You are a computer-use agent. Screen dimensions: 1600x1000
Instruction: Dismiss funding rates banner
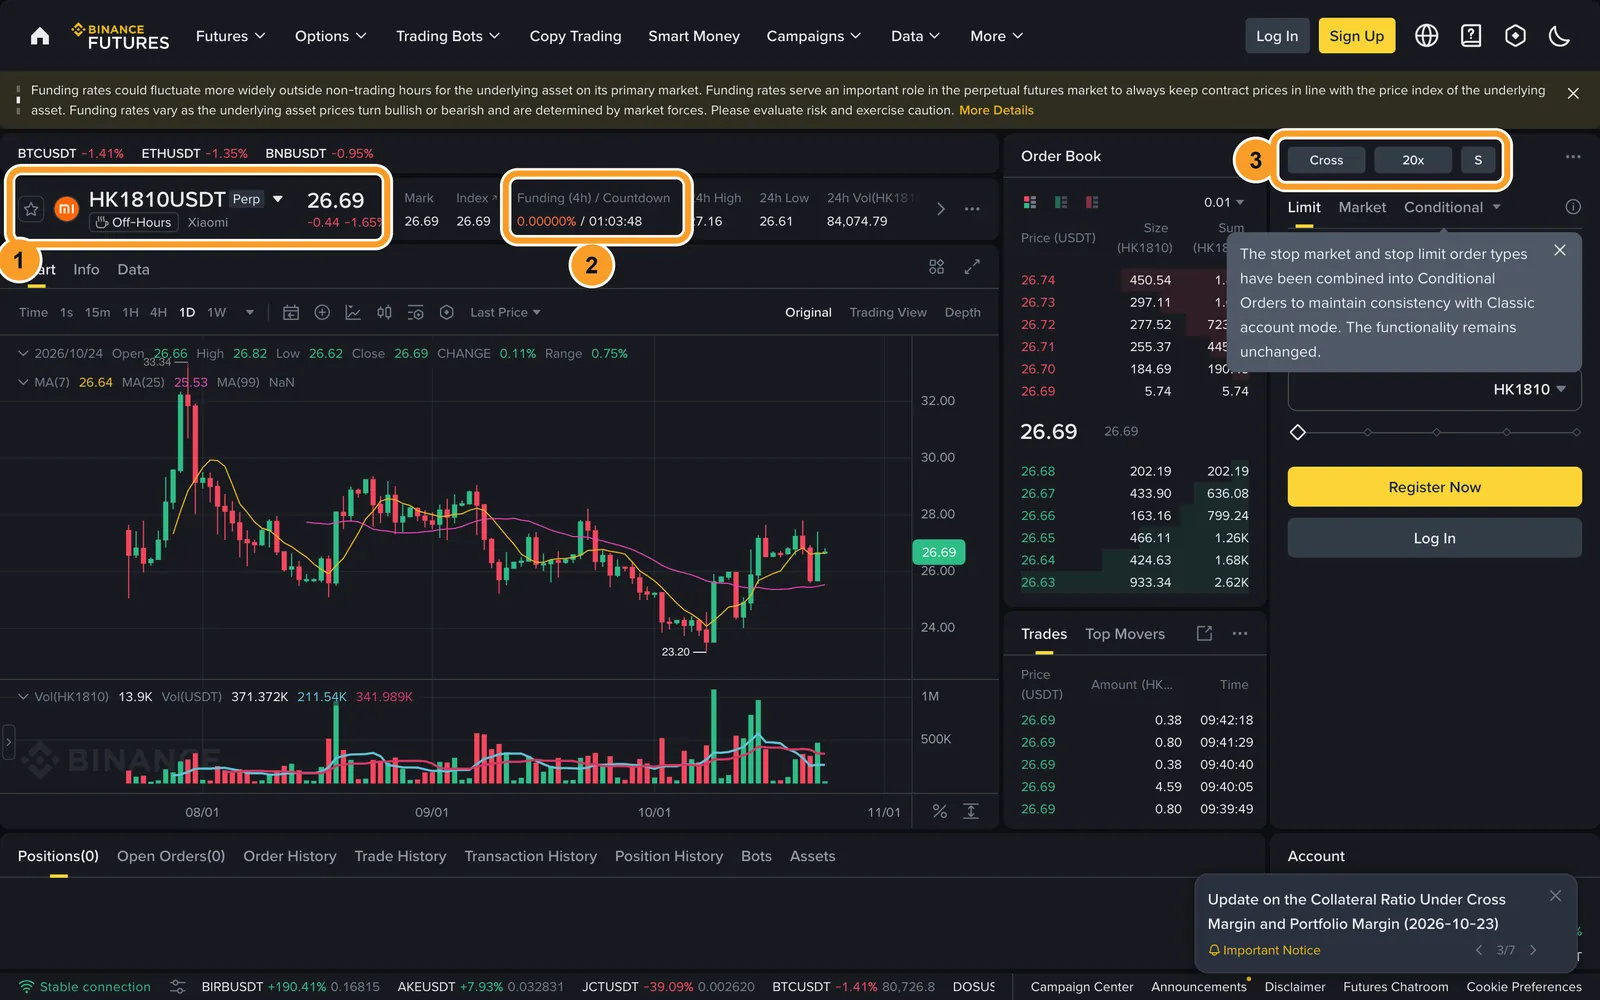point(1573,93)
